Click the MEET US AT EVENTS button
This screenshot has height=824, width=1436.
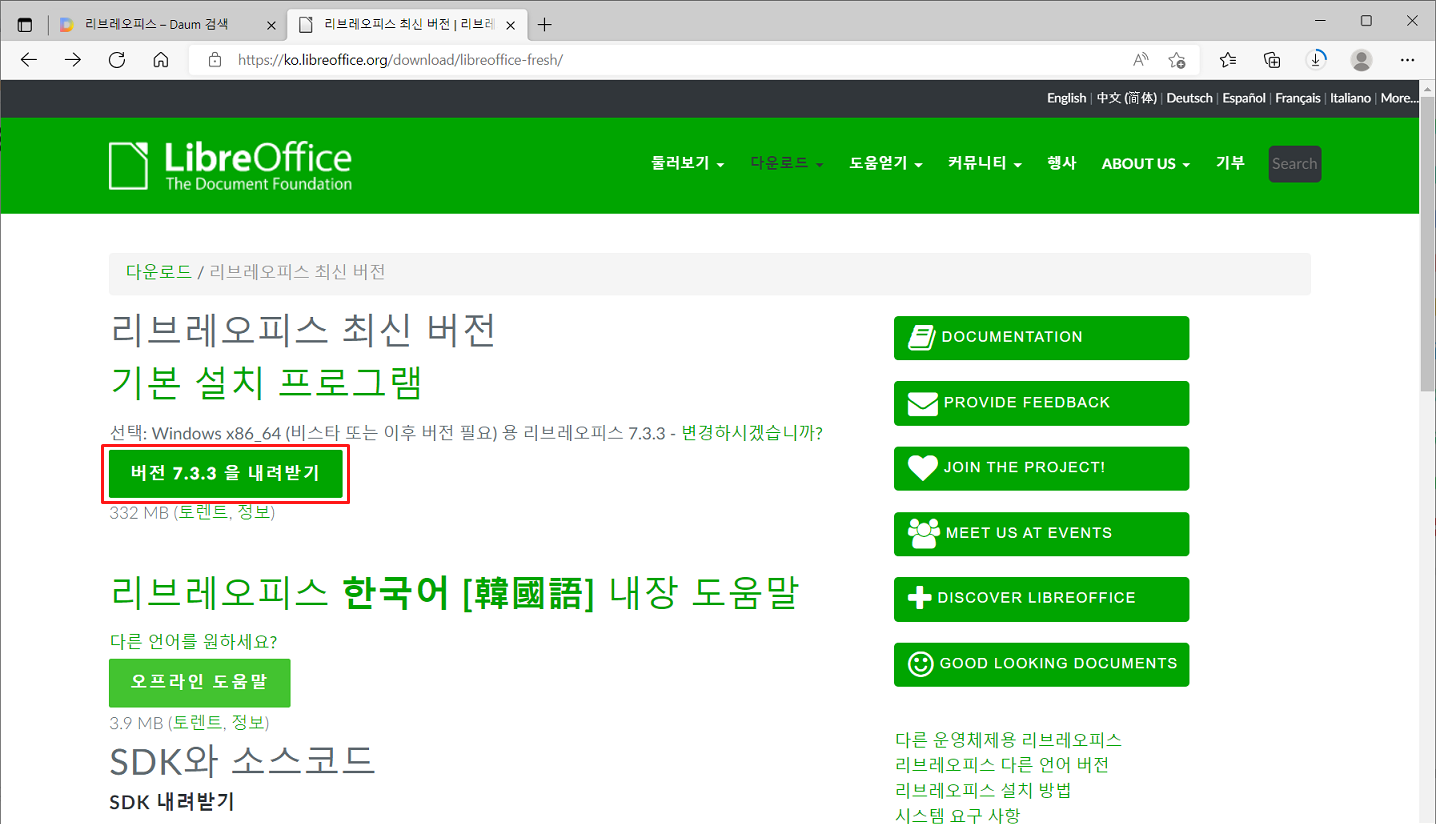coord(1041,534)
